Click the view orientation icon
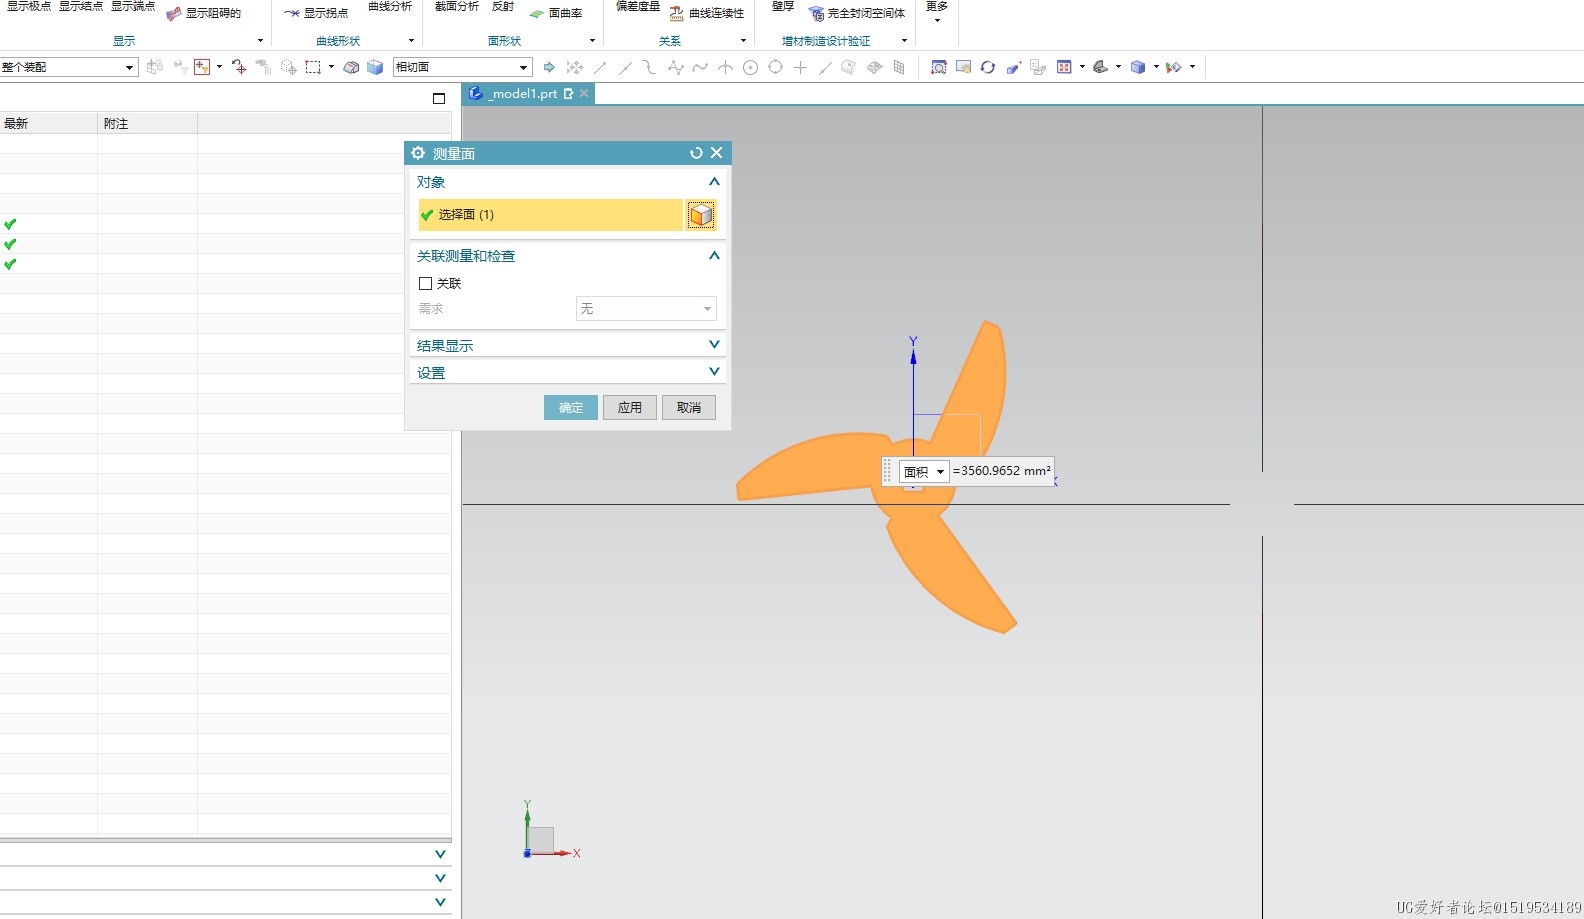 1100,67
